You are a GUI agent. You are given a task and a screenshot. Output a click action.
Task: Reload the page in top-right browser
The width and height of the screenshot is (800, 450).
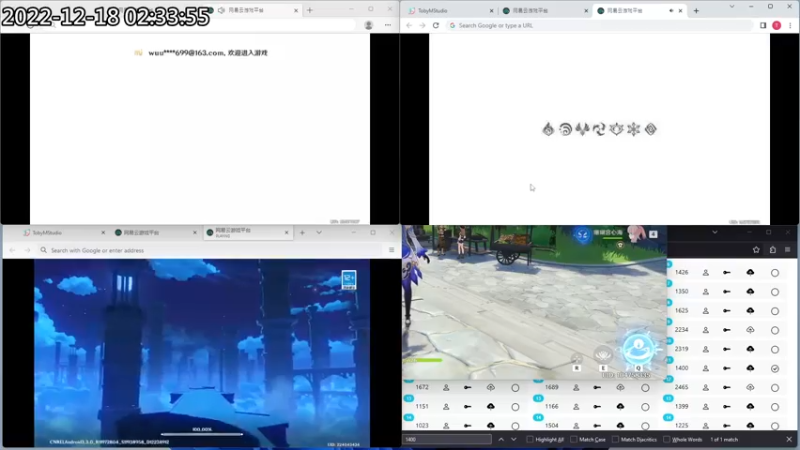coord(436,25)
